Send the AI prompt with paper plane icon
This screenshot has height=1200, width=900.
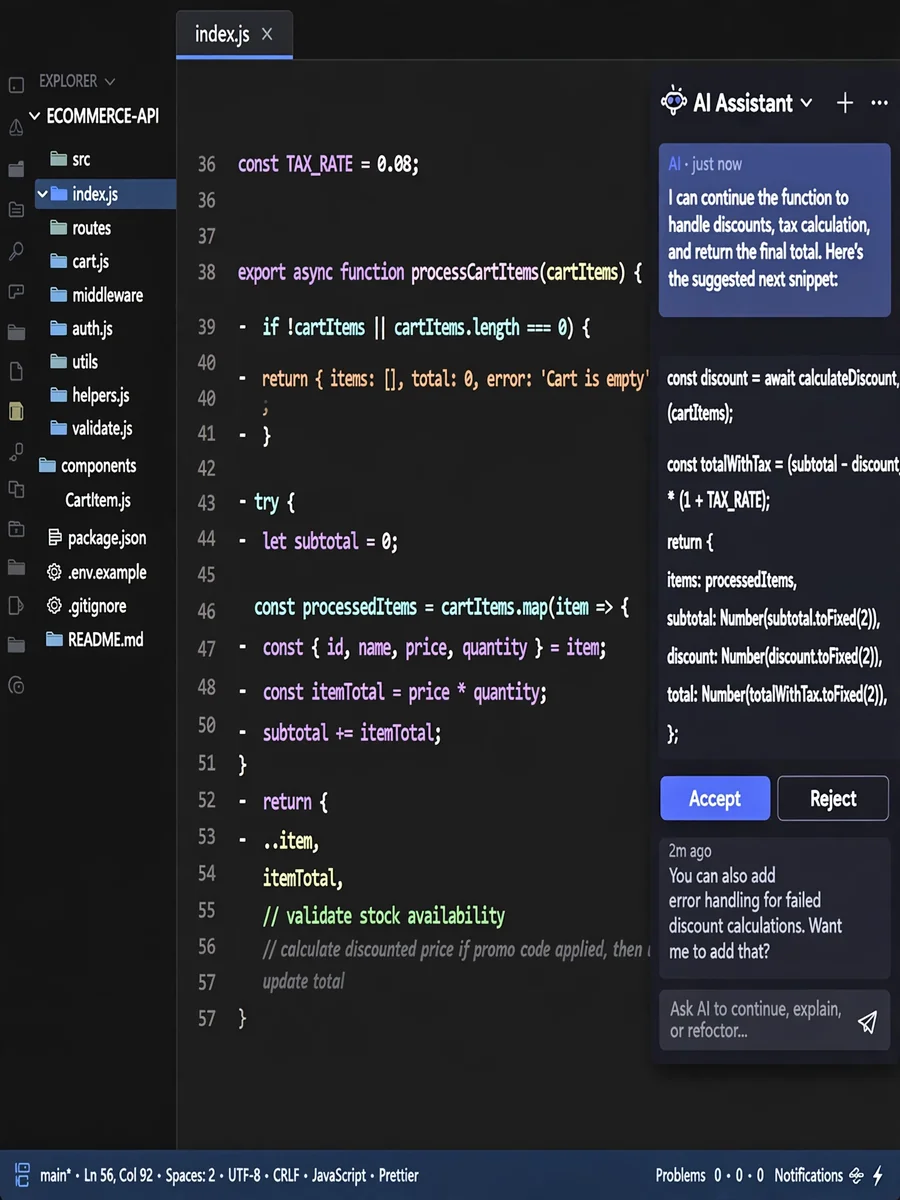click(867, 1021)
